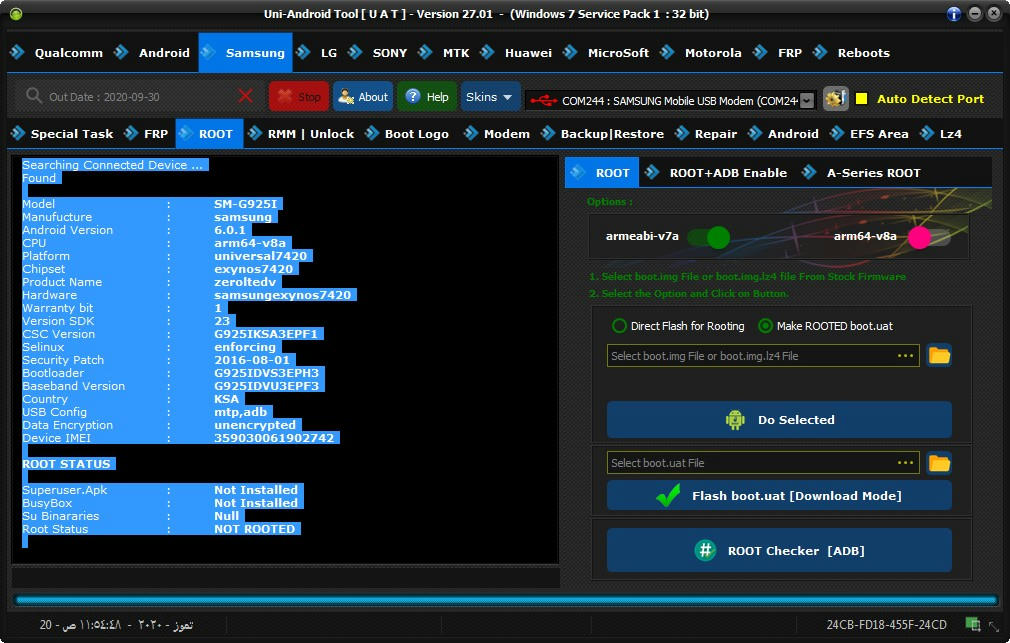The width and height of the screenshot is (1010, 643).
Task: Click the ROOT STATUS heading in log
Action: click(66, 464)
